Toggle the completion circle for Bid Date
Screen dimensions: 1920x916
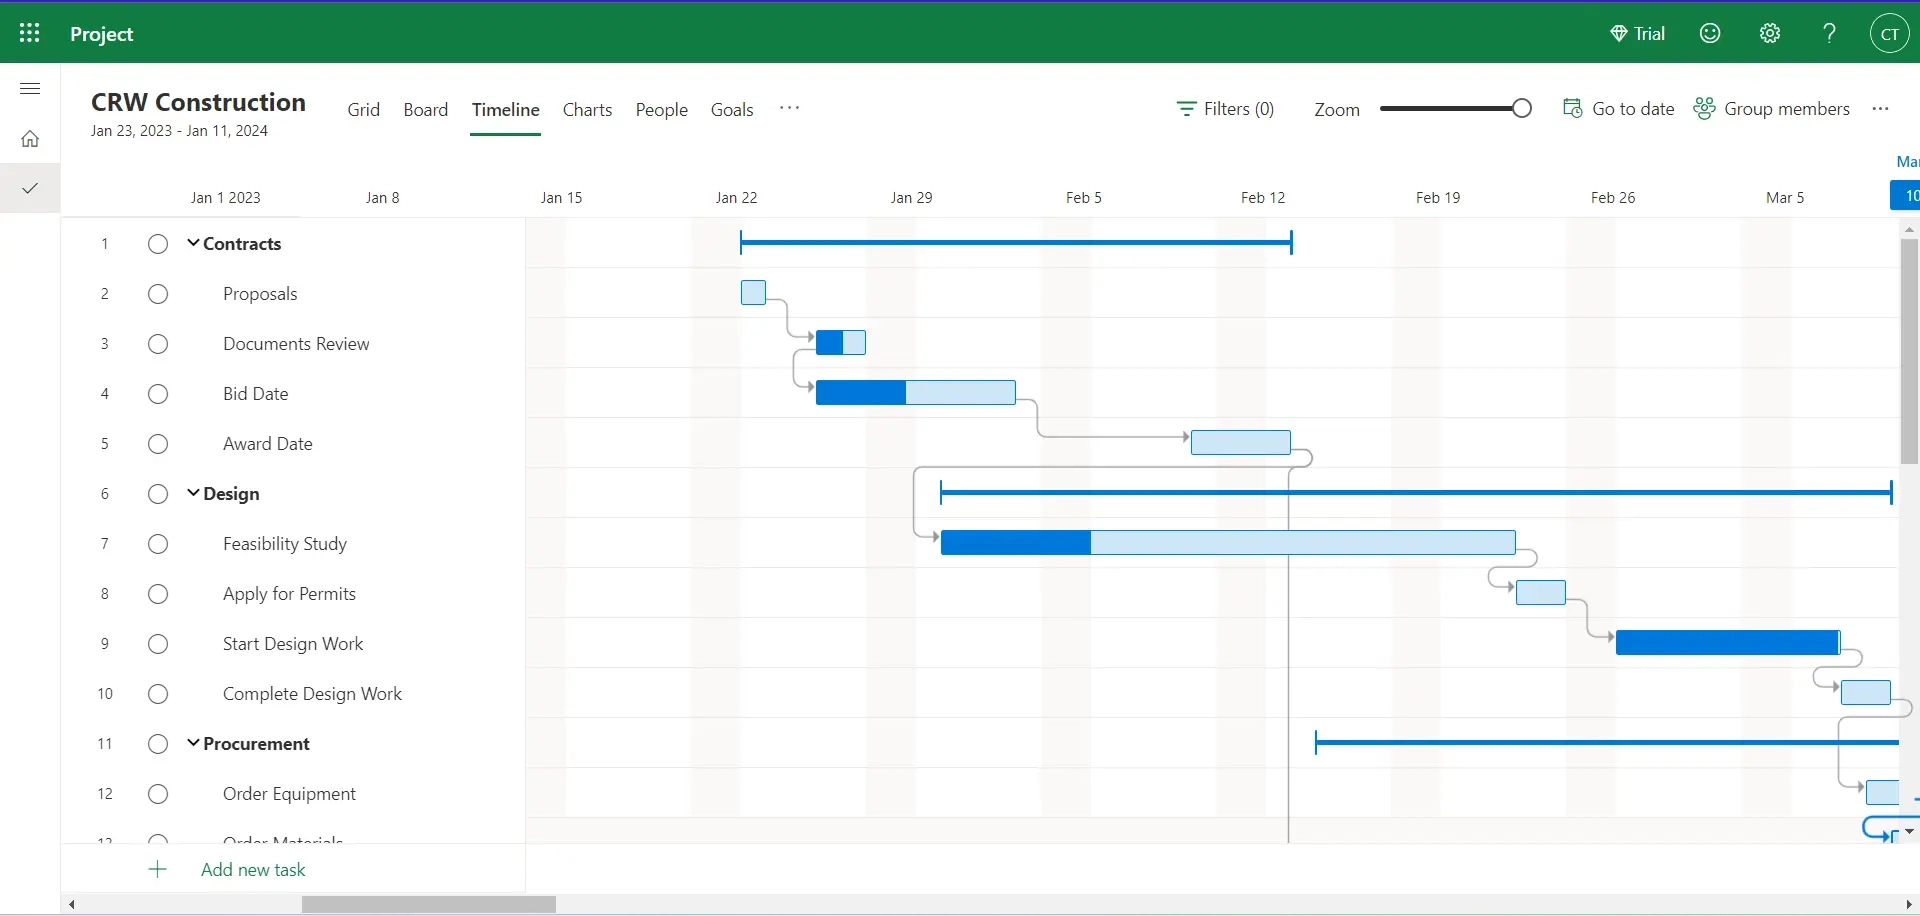pyautogui.click(x=157, y=393)
